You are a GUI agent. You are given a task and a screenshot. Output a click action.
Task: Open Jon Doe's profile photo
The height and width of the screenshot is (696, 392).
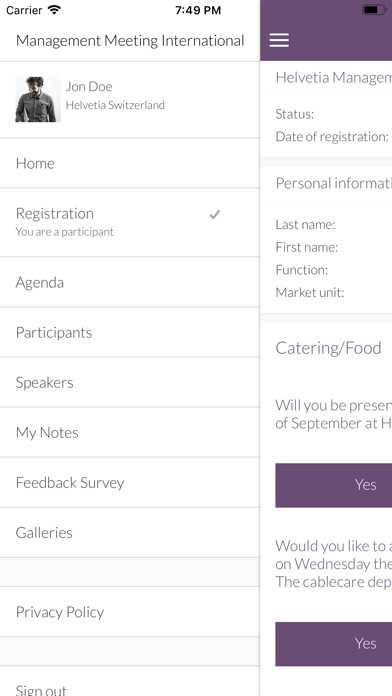[38, 99]
